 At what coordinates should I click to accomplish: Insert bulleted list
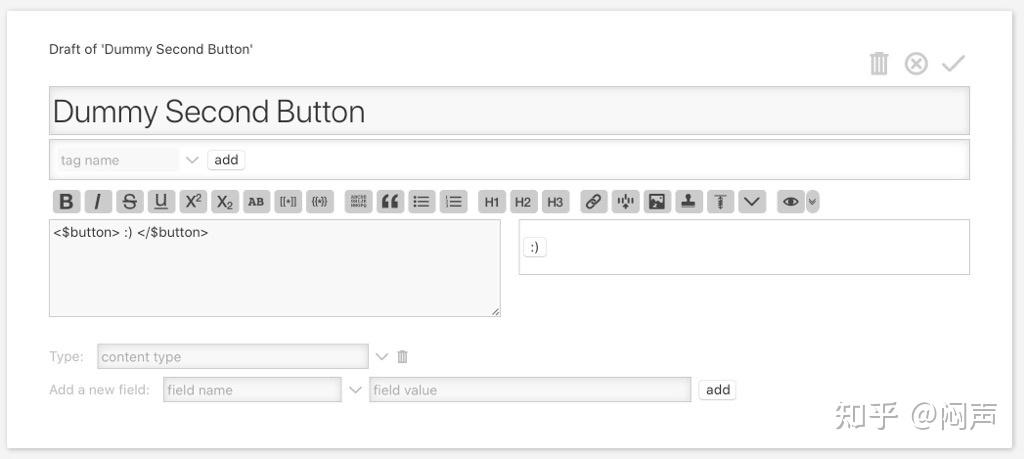tap(422, 201)
